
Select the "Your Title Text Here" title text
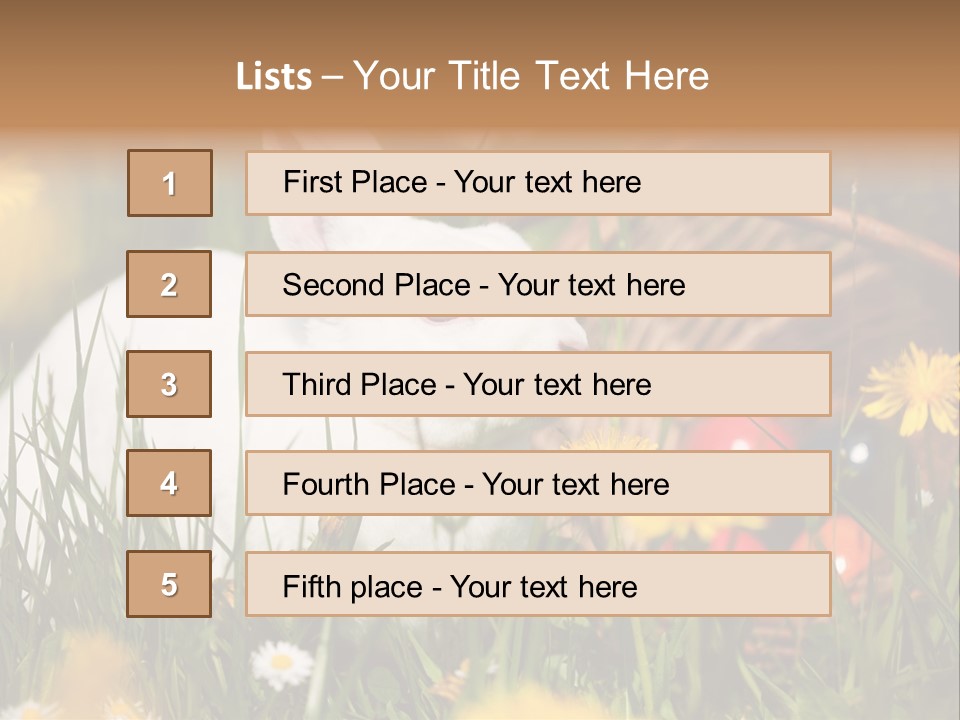click(531, 77)
